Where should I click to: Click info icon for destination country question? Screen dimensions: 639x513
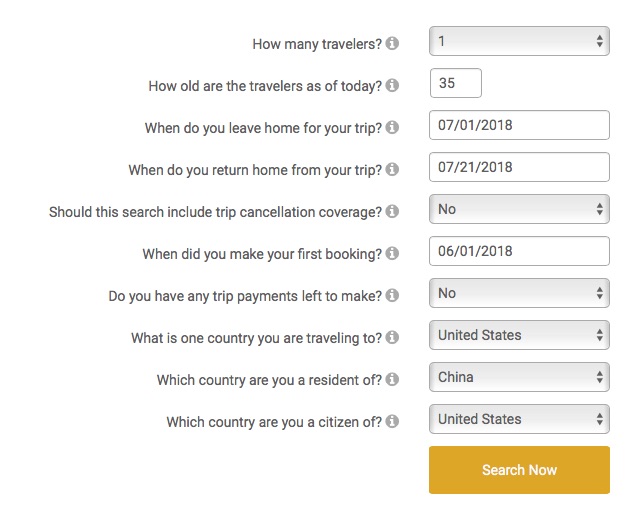click(x=392, y=337)
